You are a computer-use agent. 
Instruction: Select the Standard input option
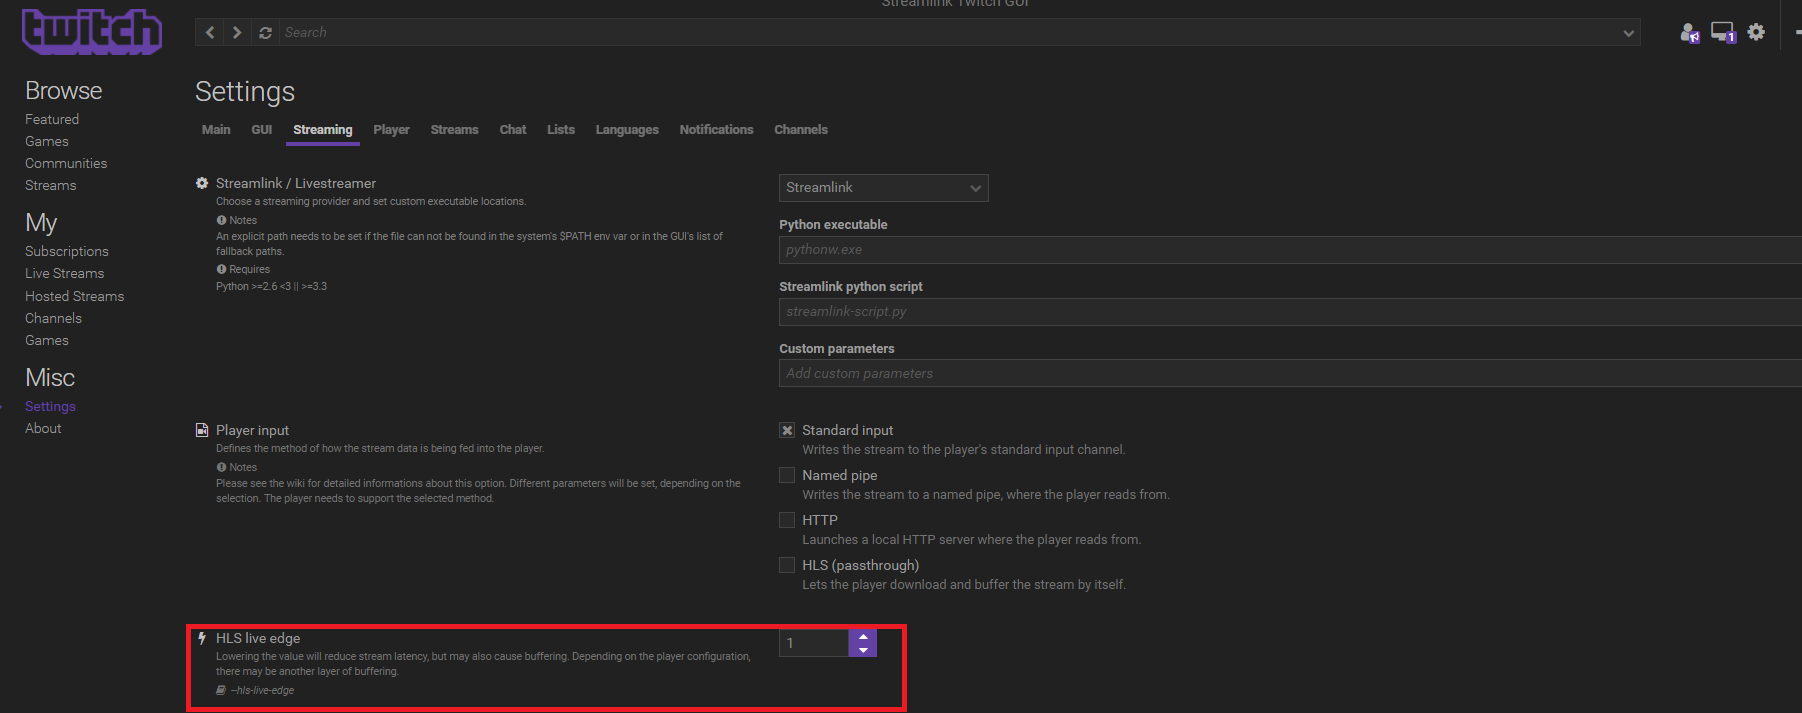pos(787,430)
